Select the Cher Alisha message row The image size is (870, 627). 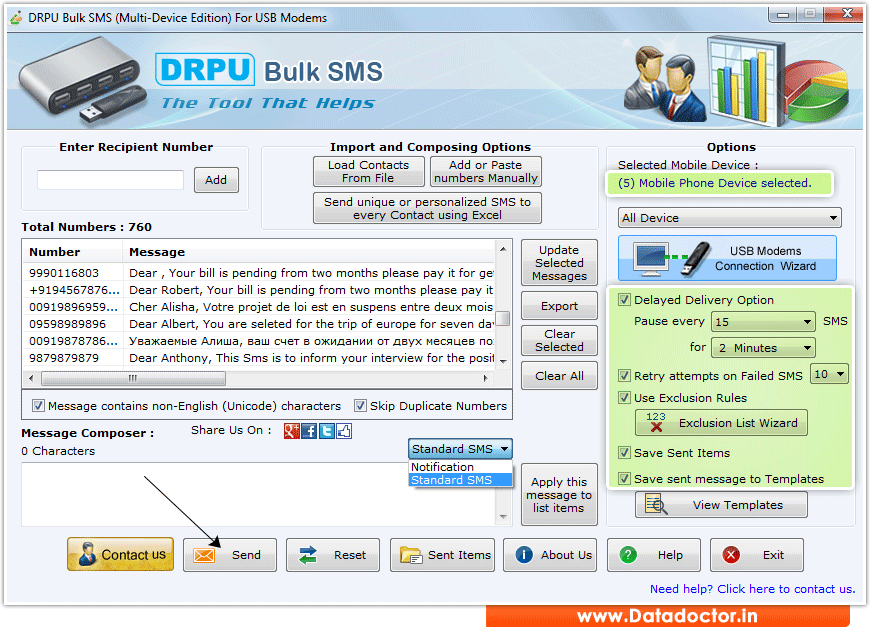[x=259, y=307]
